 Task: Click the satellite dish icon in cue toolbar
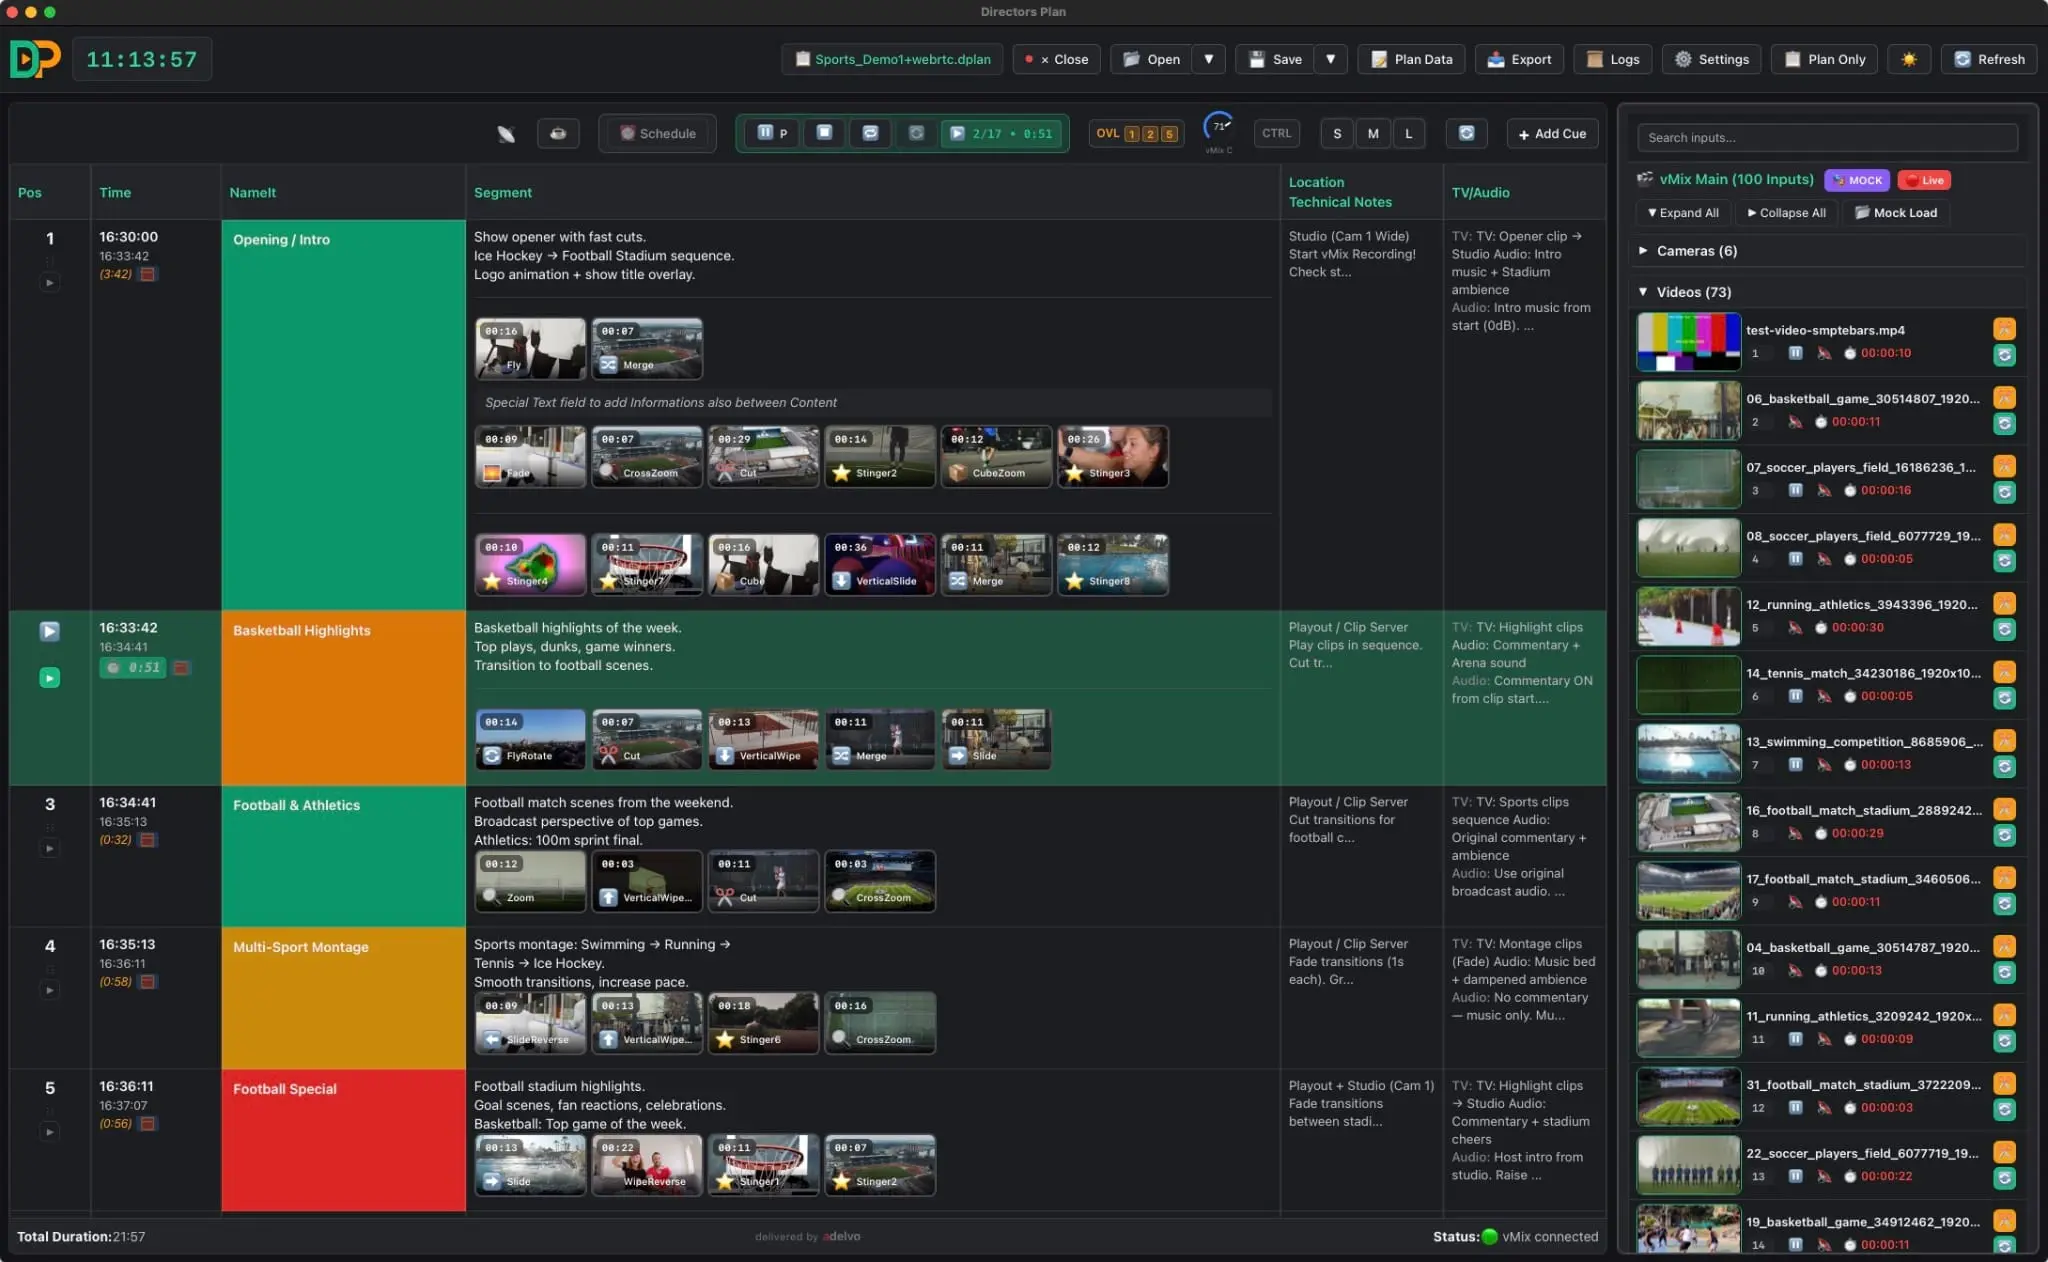click(506, 133)
